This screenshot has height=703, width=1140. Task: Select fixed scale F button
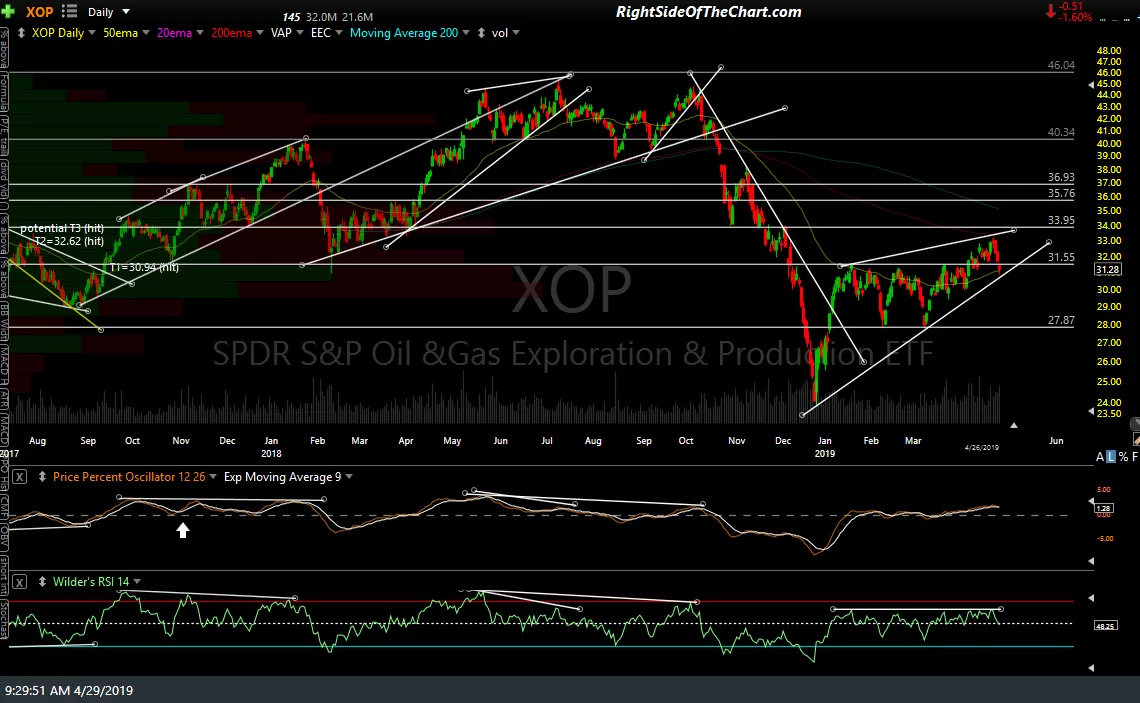pos(1135,457)
